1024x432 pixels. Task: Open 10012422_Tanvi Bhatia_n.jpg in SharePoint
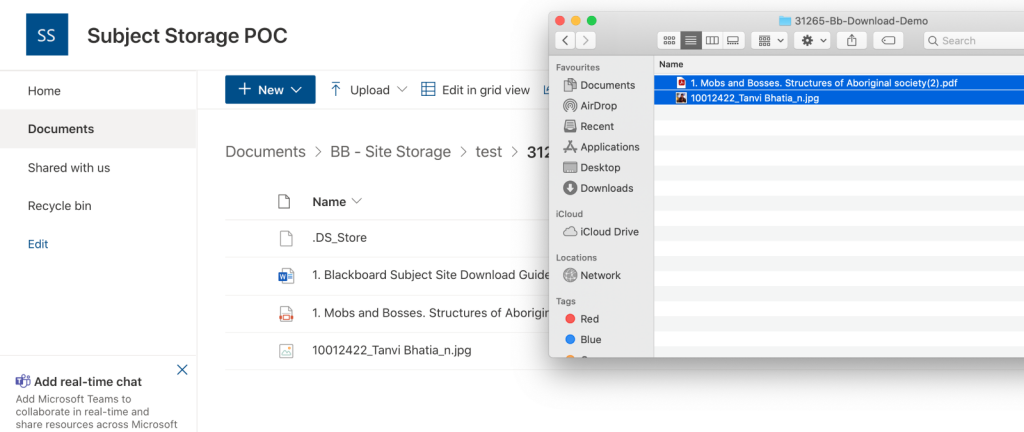[392, 350]
